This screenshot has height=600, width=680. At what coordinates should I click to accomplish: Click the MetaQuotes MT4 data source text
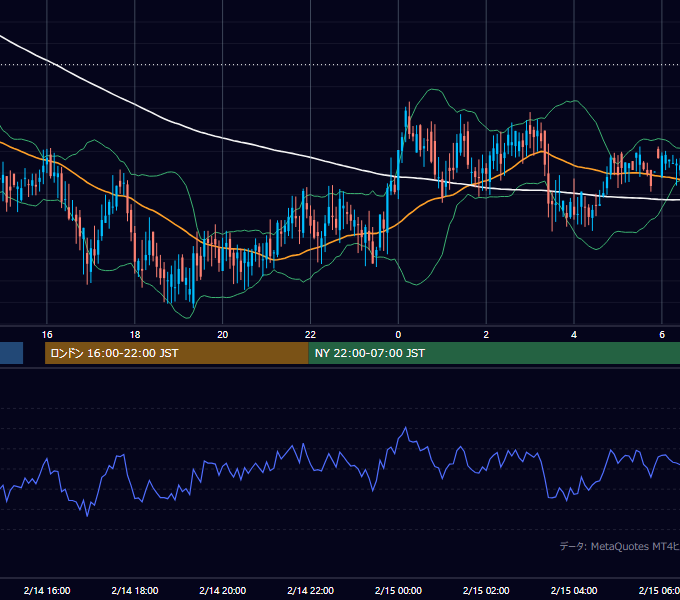point(619,546)
